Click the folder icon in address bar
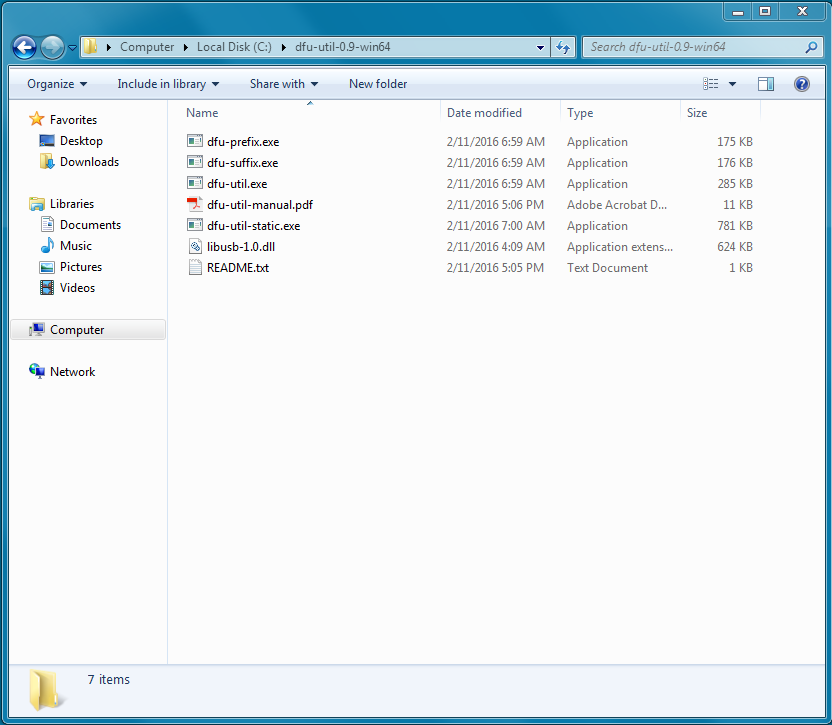The width and height of the screenshot is (832, 725). [90, 46]
